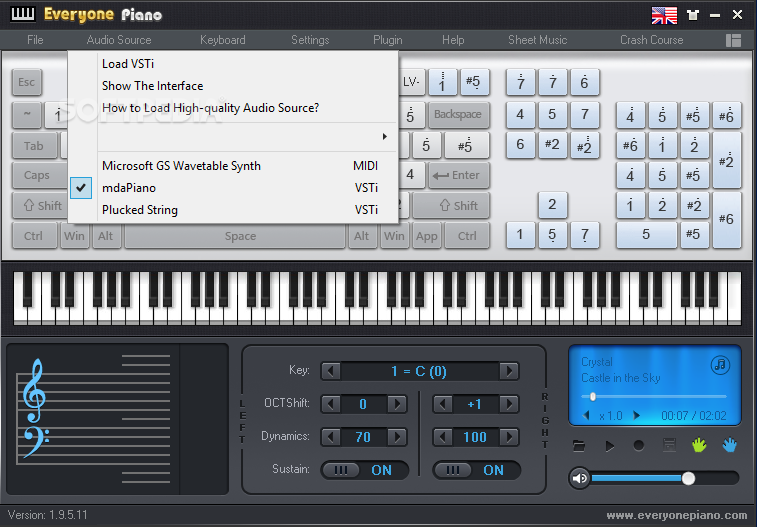Image resolution: width=757 pixels, height=527 pixels.
Task: Click the bass clef on the staff
Action: 35,441
